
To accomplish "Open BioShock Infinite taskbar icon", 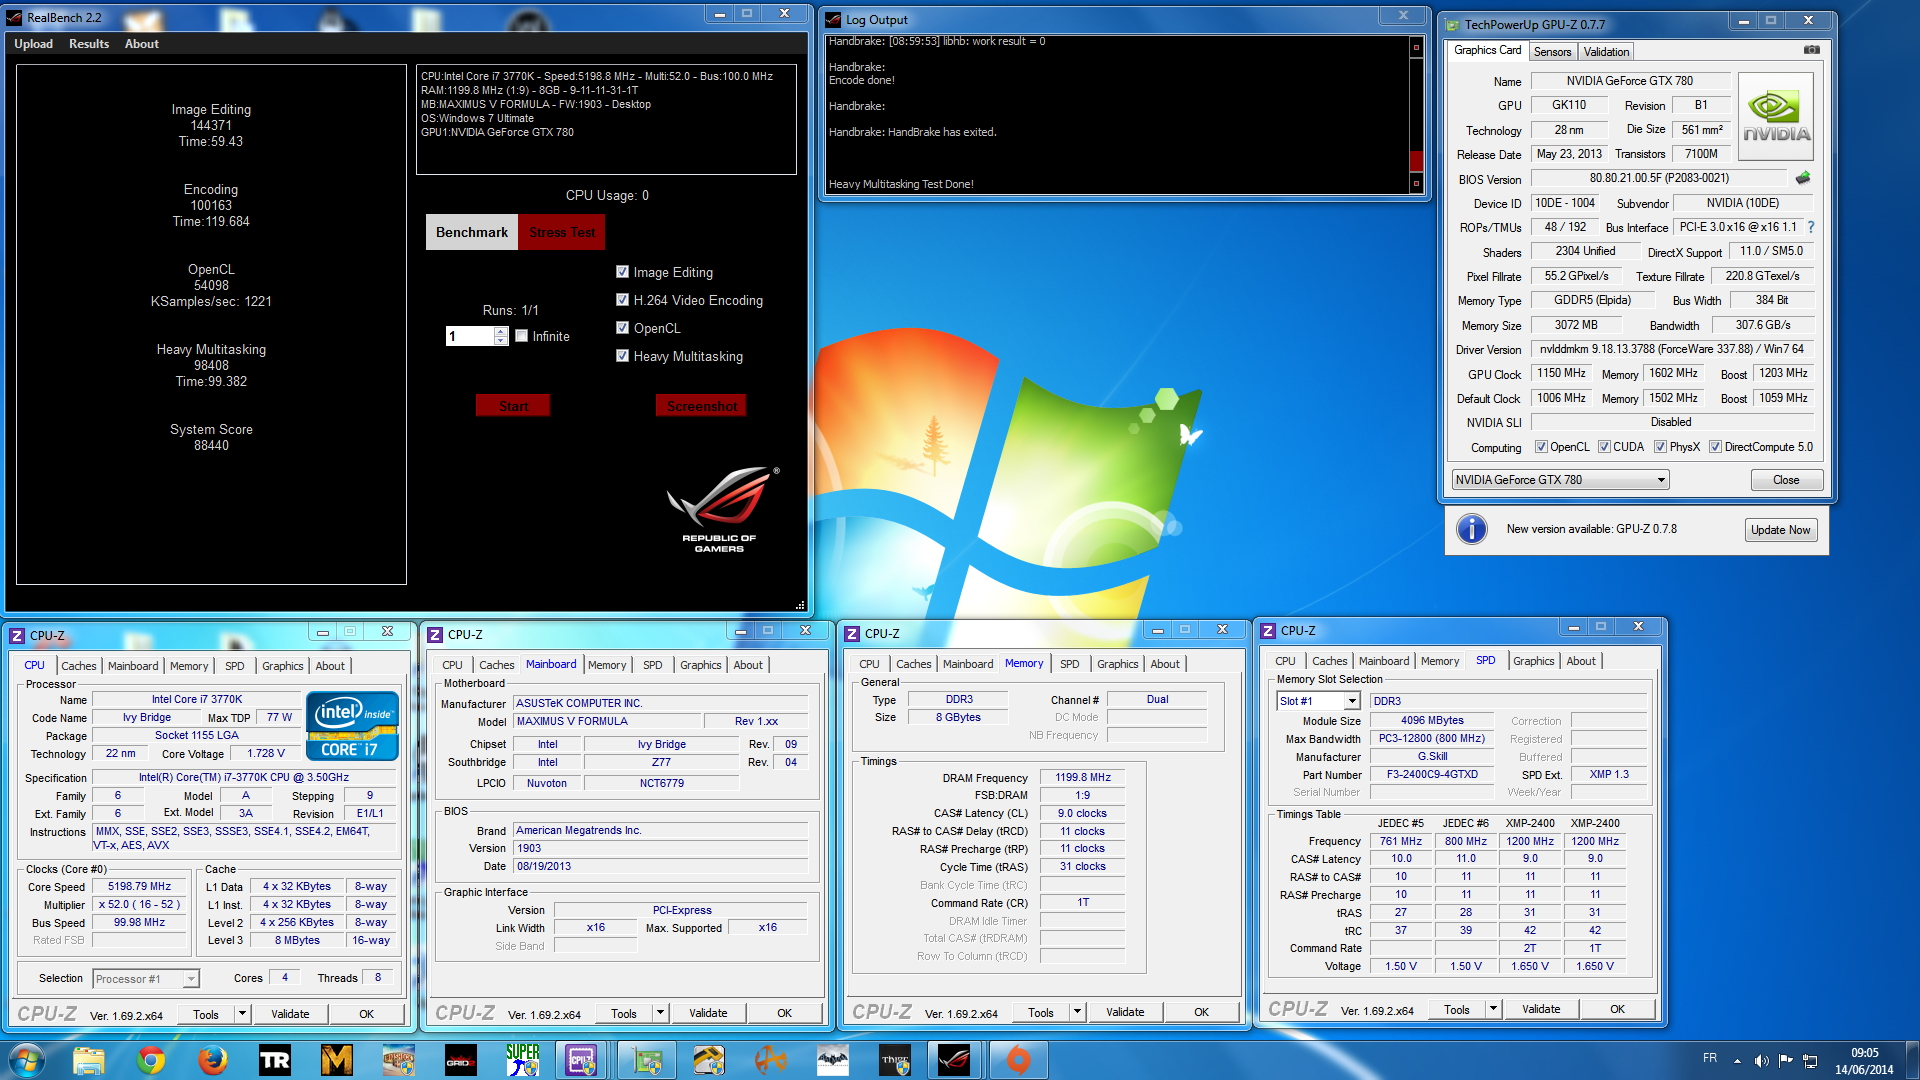I will 399,1060.
